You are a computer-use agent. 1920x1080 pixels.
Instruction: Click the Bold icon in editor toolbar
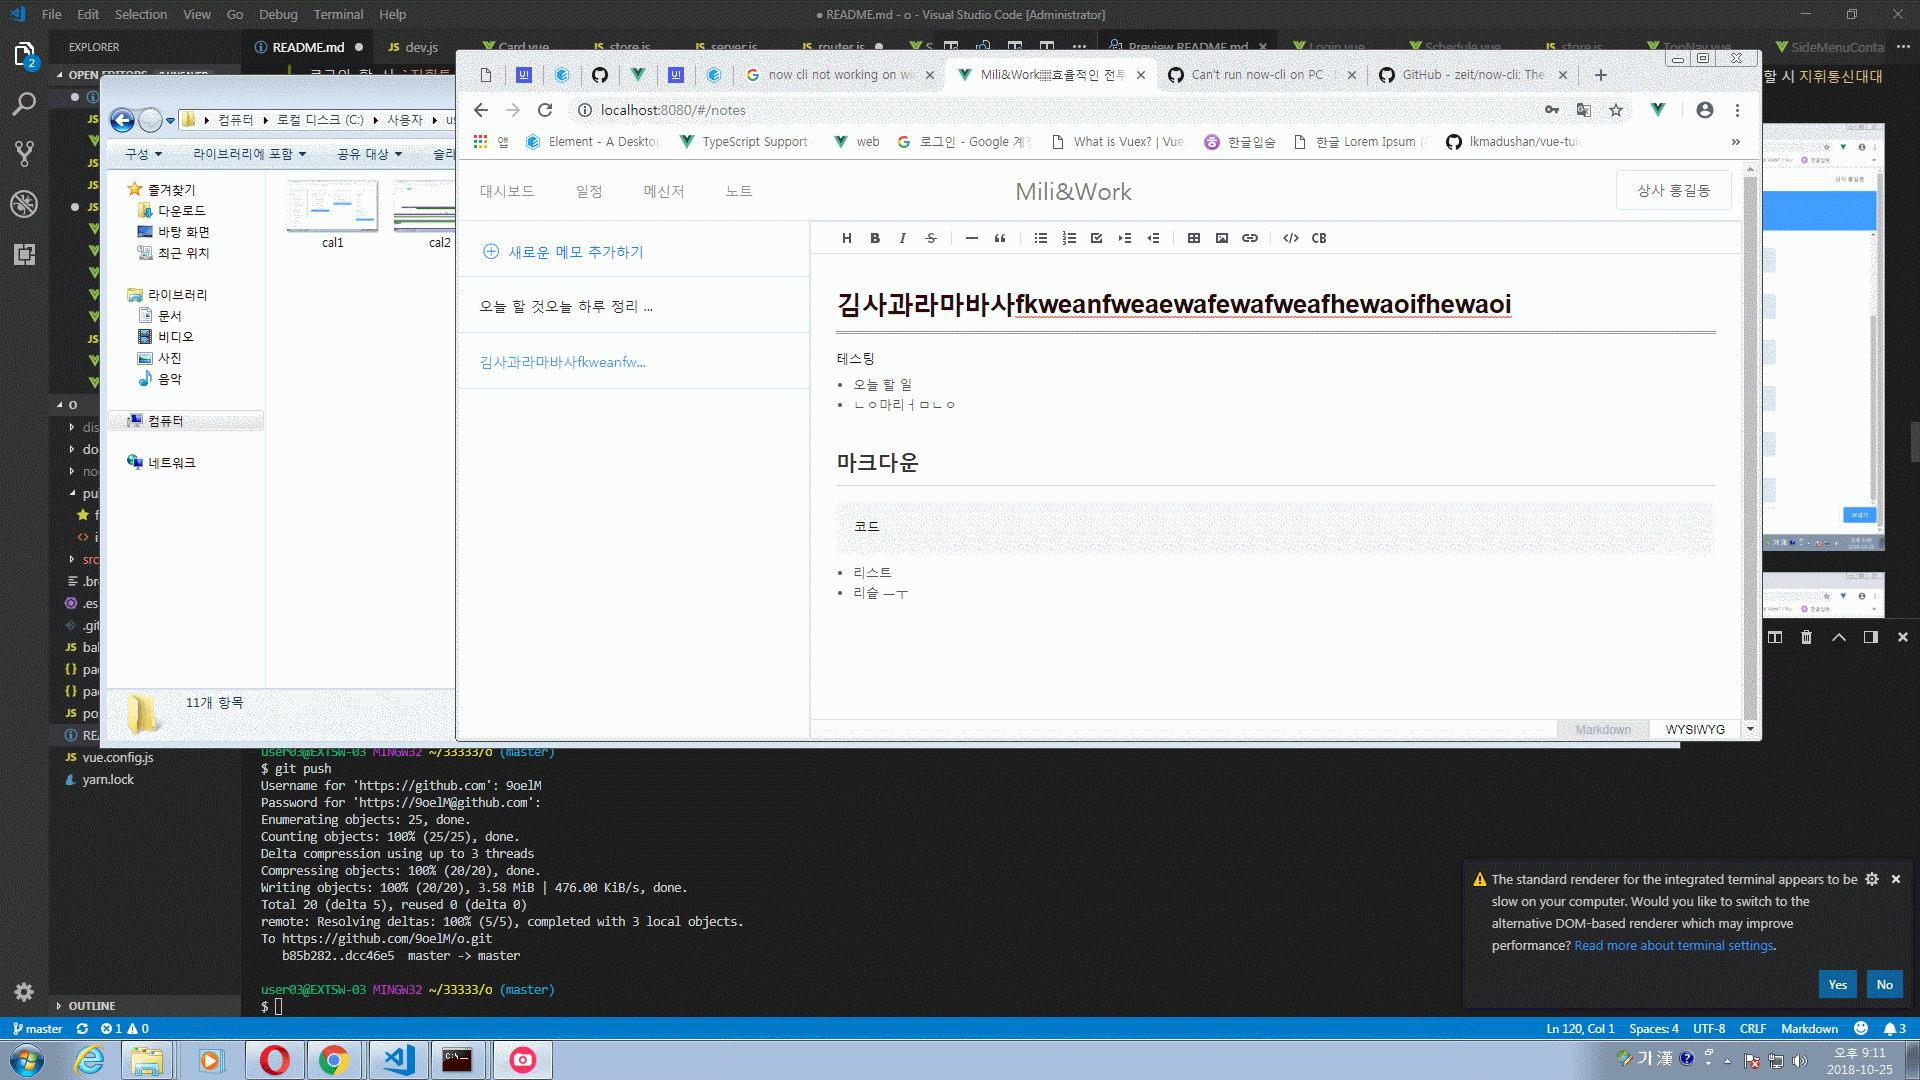[875, 238]
